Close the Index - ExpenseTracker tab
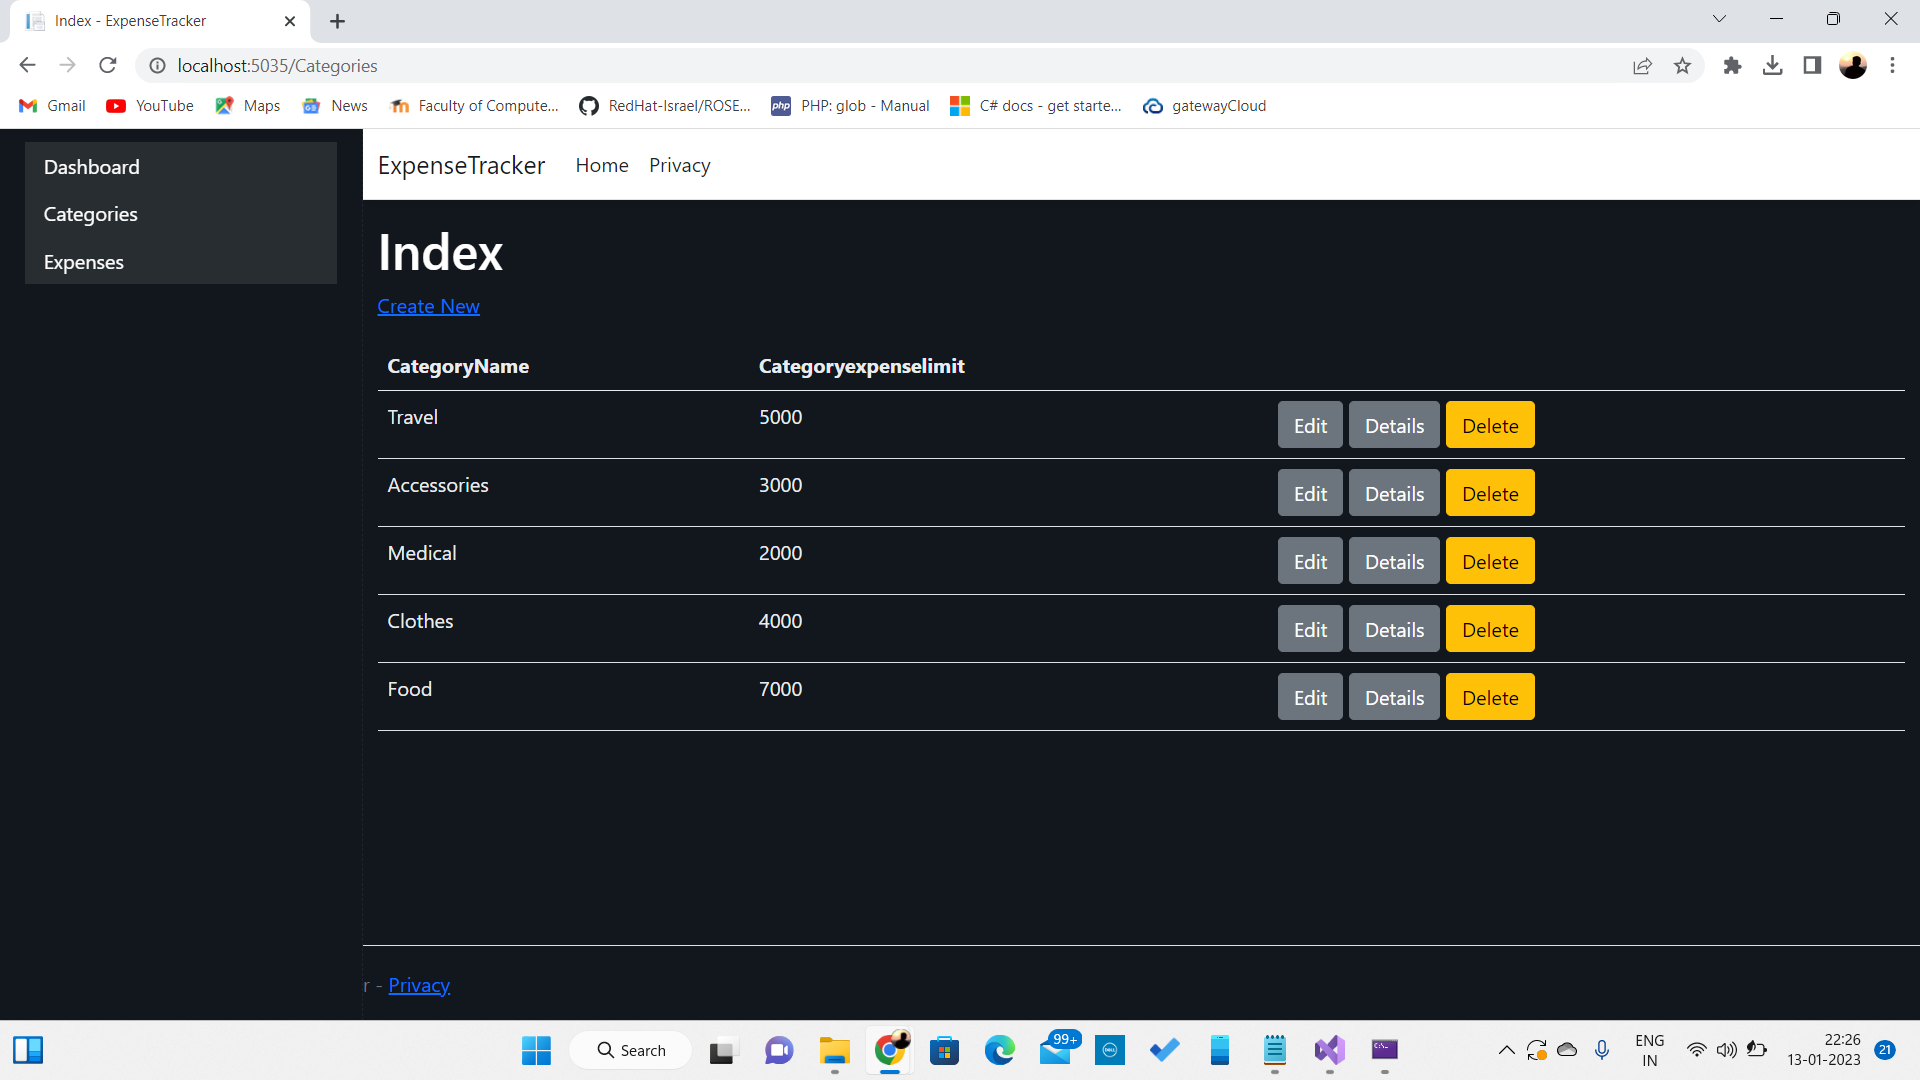This screenshot has height=1080, width=1920. tap(290, 21)
